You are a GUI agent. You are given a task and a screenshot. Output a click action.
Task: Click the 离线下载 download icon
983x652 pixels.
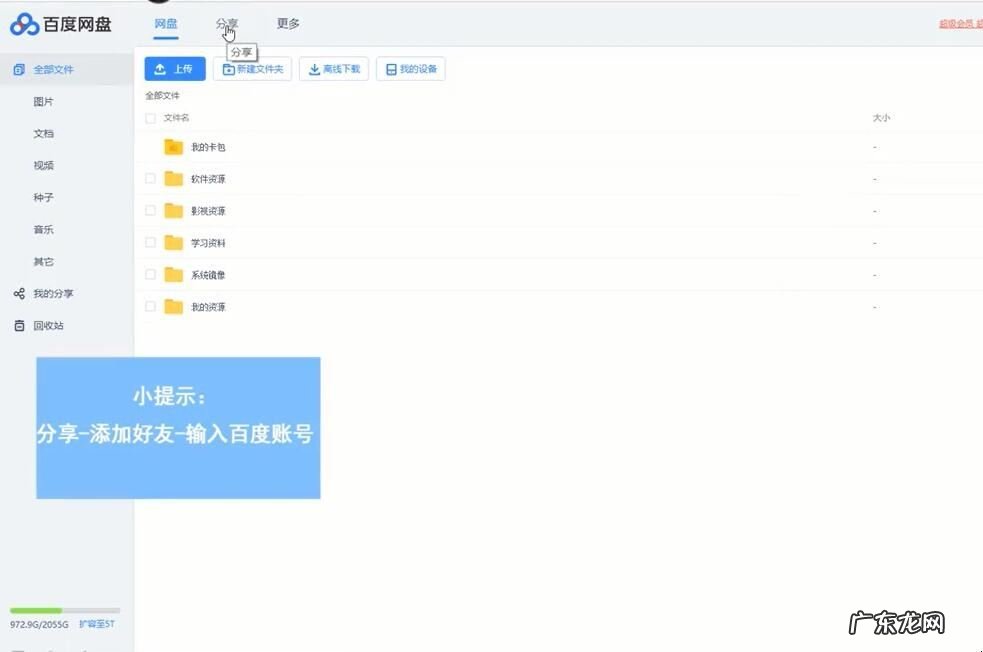click(x=315, y=69)
